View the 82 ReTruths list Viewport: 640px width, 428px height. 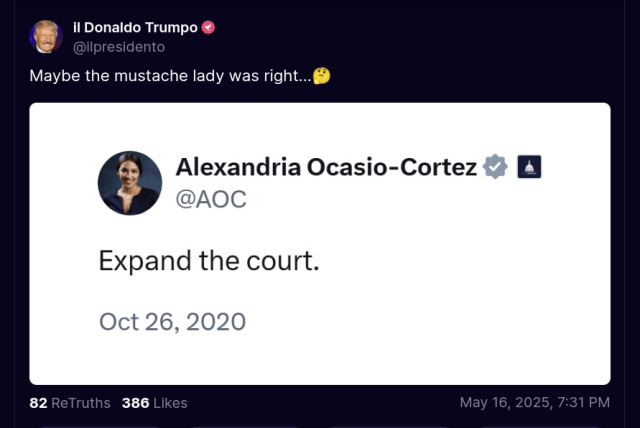point(70,403)
